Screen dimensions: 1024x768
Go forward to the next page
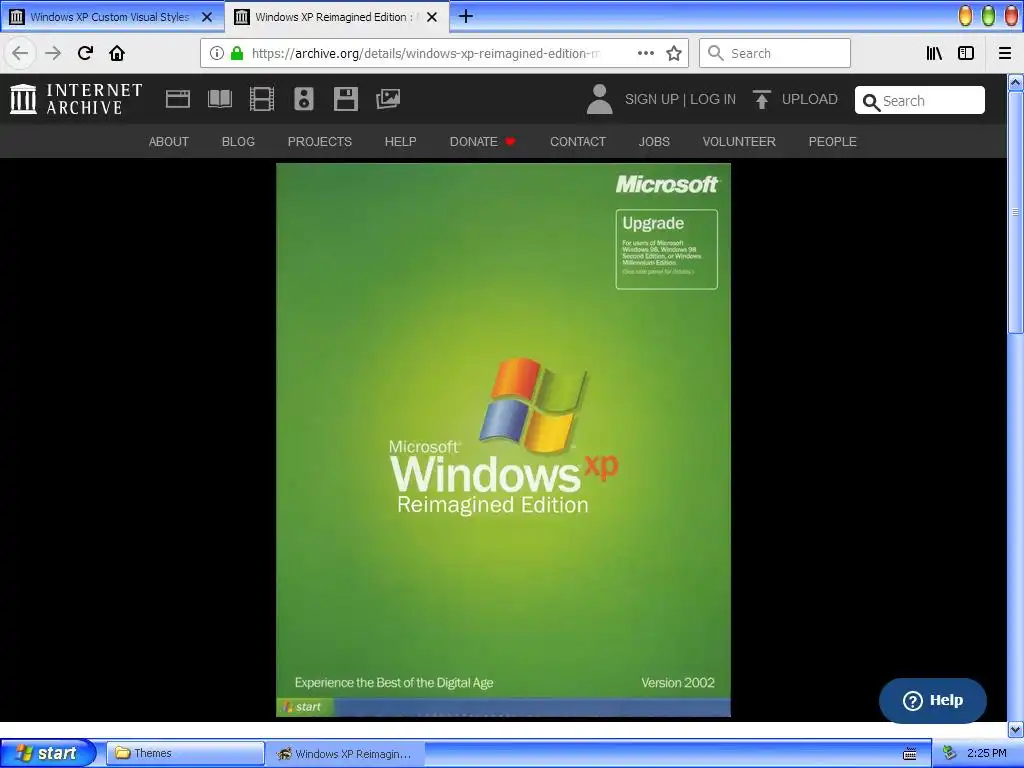53,53
